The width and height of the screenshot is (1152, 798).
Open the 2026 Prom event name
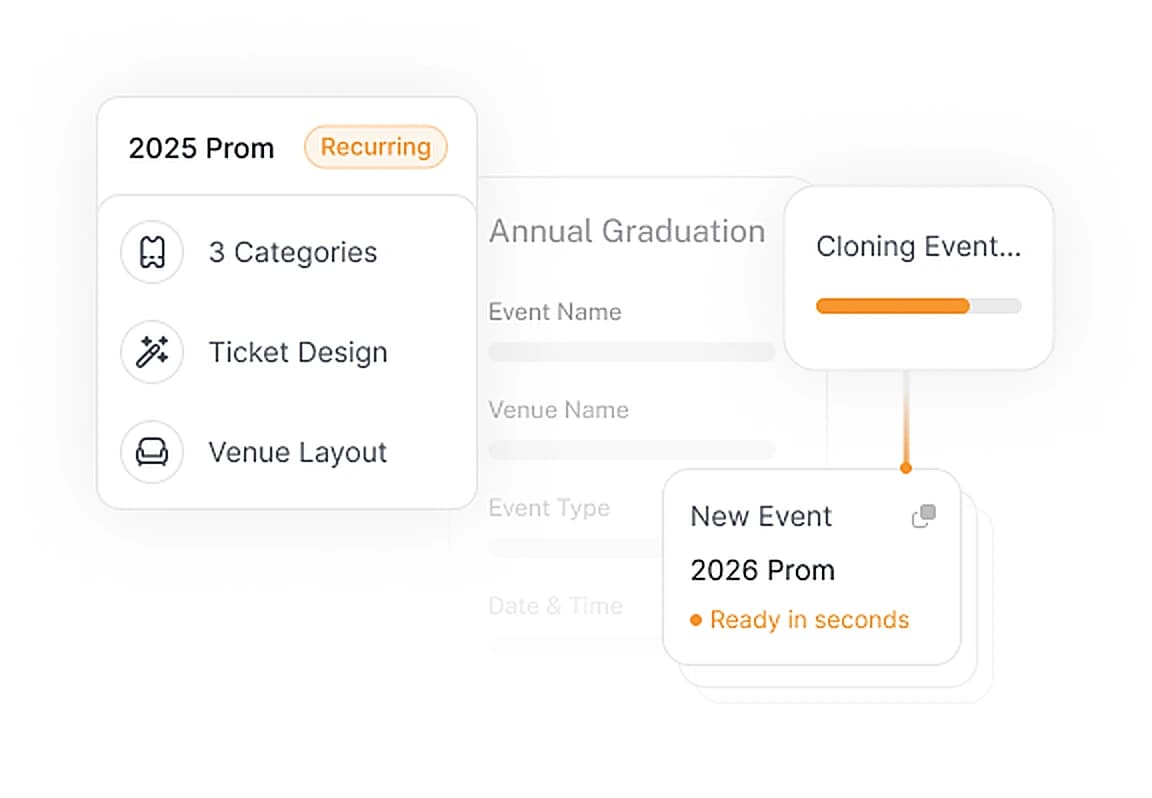click(763, 571)
